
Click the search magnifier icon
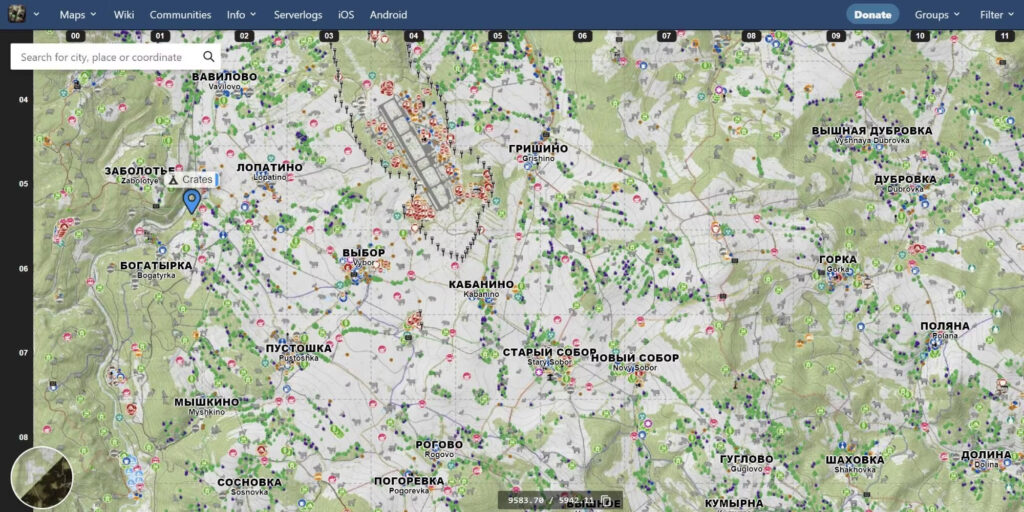pos(209,57)
